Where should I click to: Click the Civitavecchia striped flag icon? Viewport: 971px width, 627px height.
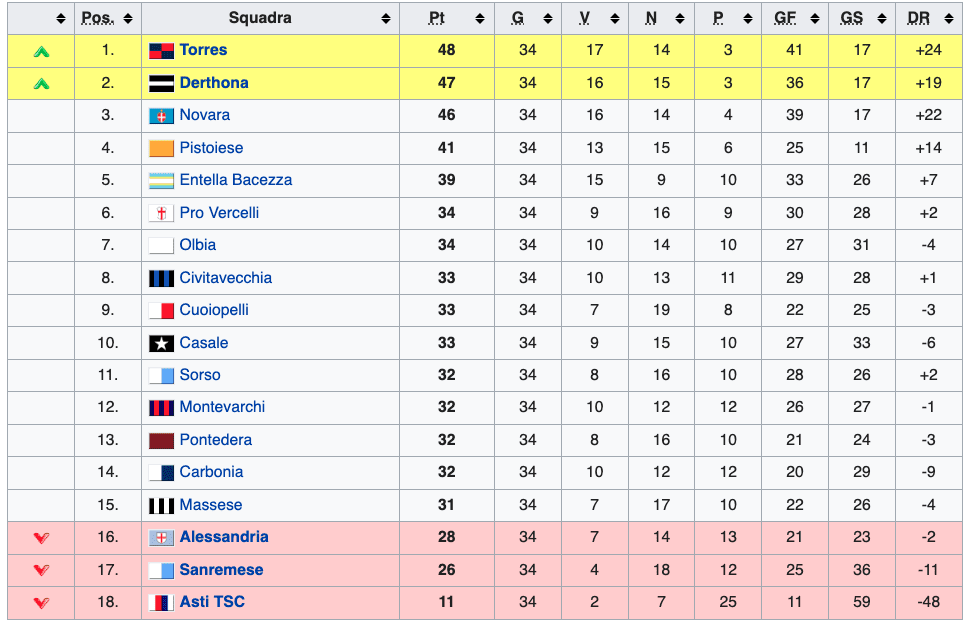click(161, 278)
